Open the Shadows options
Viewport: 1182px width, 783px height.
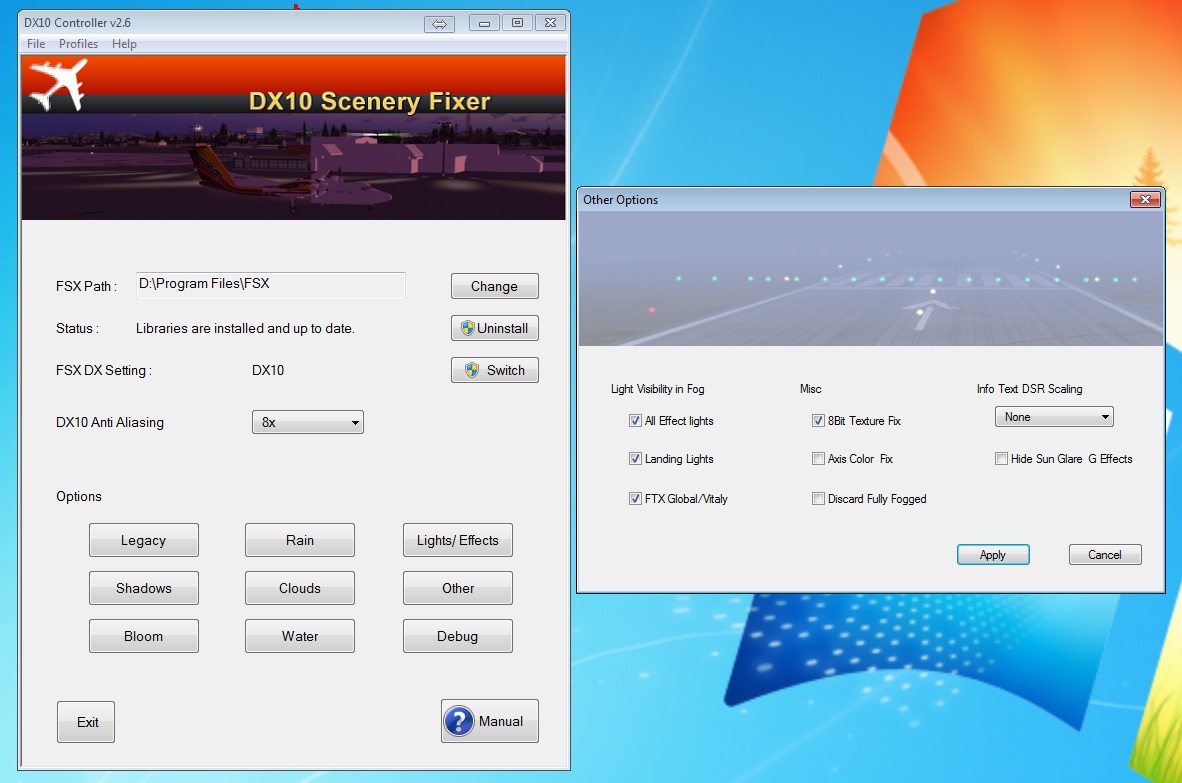143,588
